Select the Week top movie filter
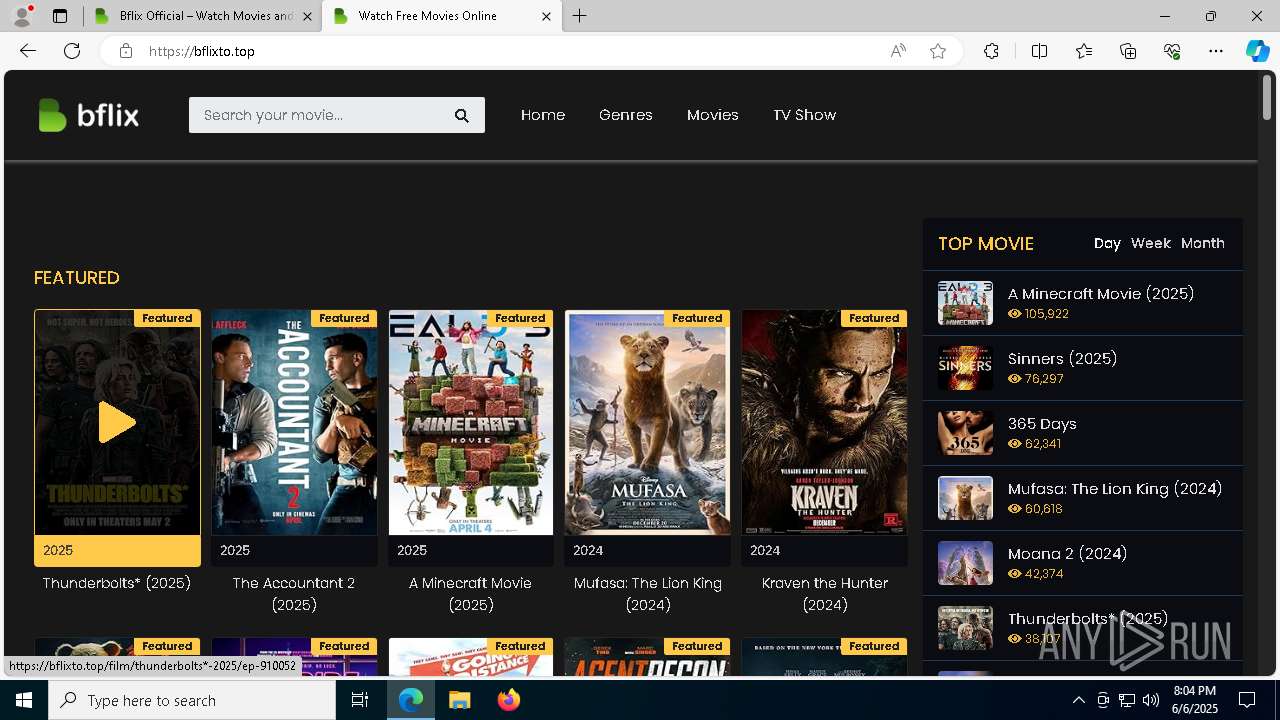1280x720 pixels. (x=1151, y=243)
